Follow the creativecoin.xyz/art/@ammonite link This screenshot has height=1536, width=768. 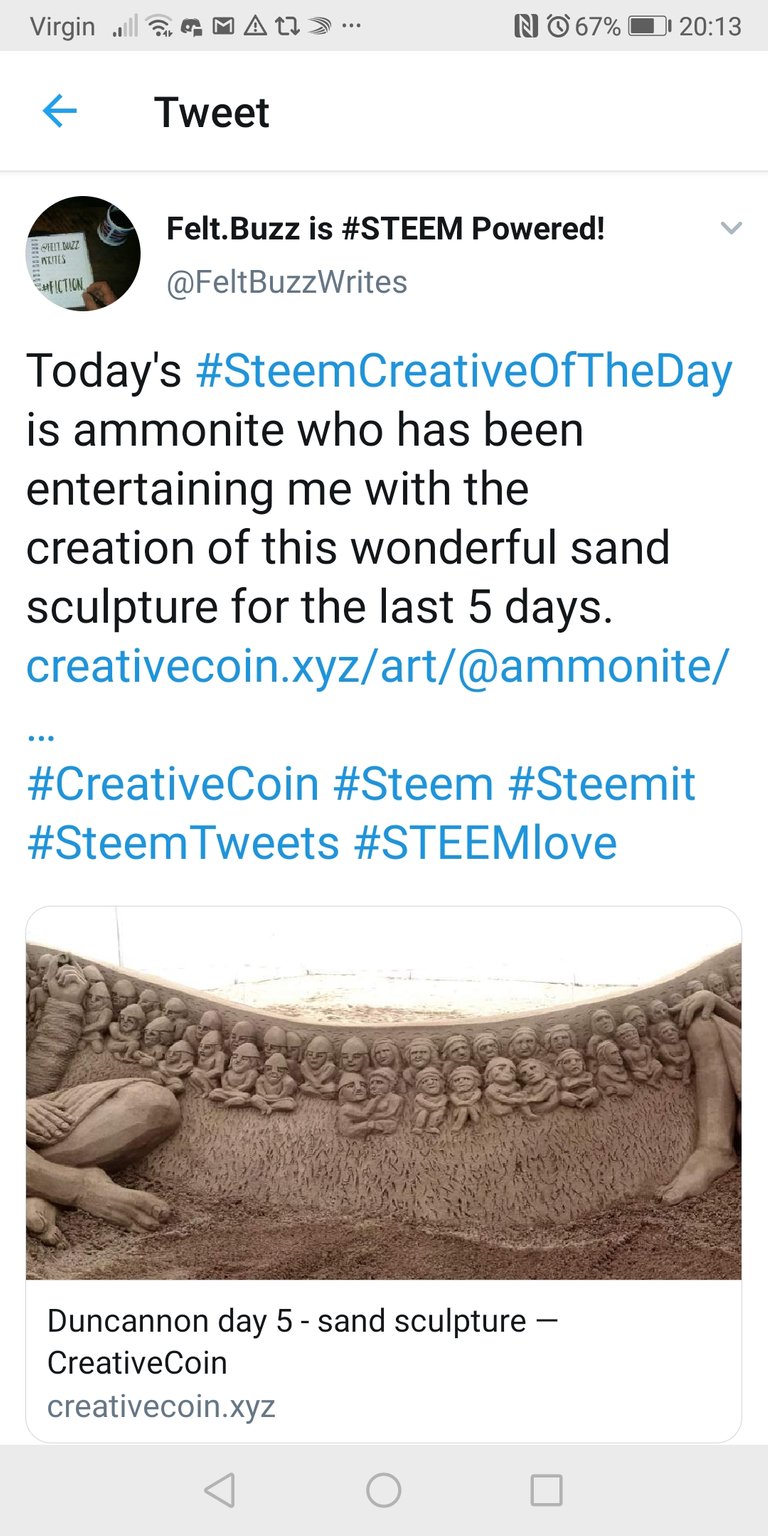(x=378, y=666)
